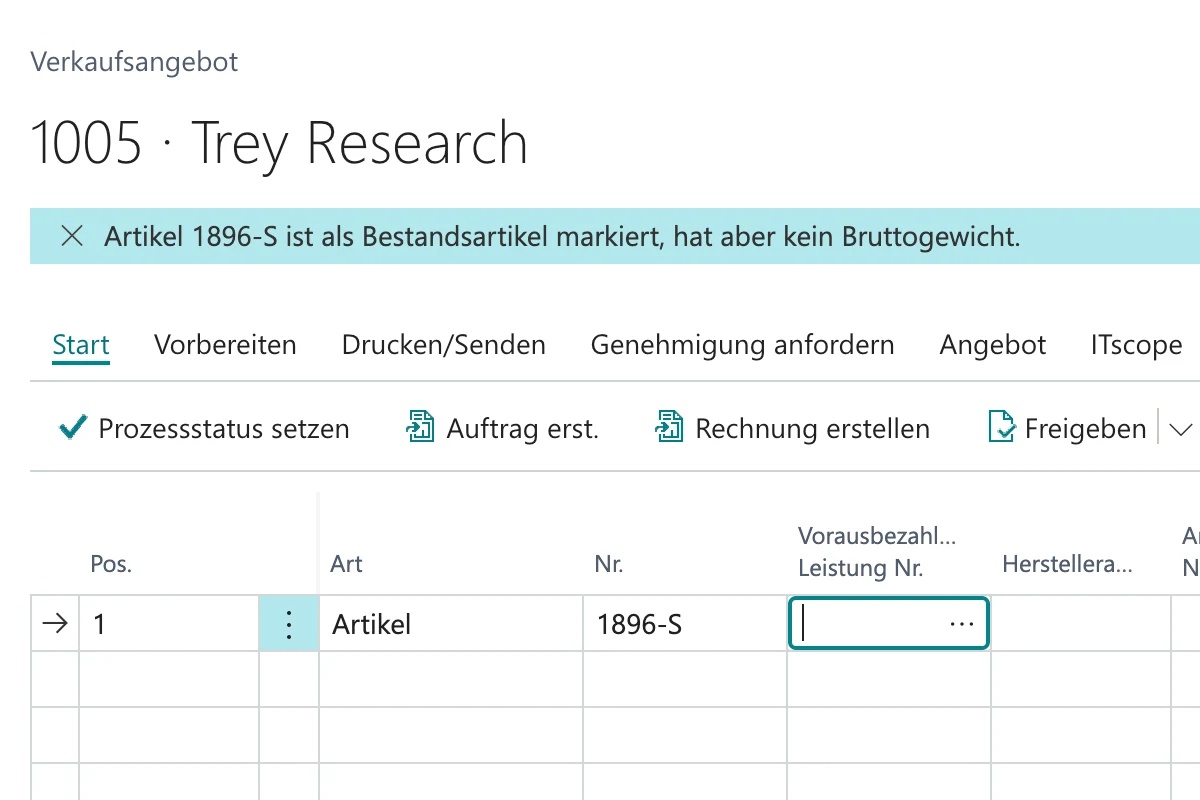Open the Angebot tab
1200x800 pixels.
coord(993,345)
